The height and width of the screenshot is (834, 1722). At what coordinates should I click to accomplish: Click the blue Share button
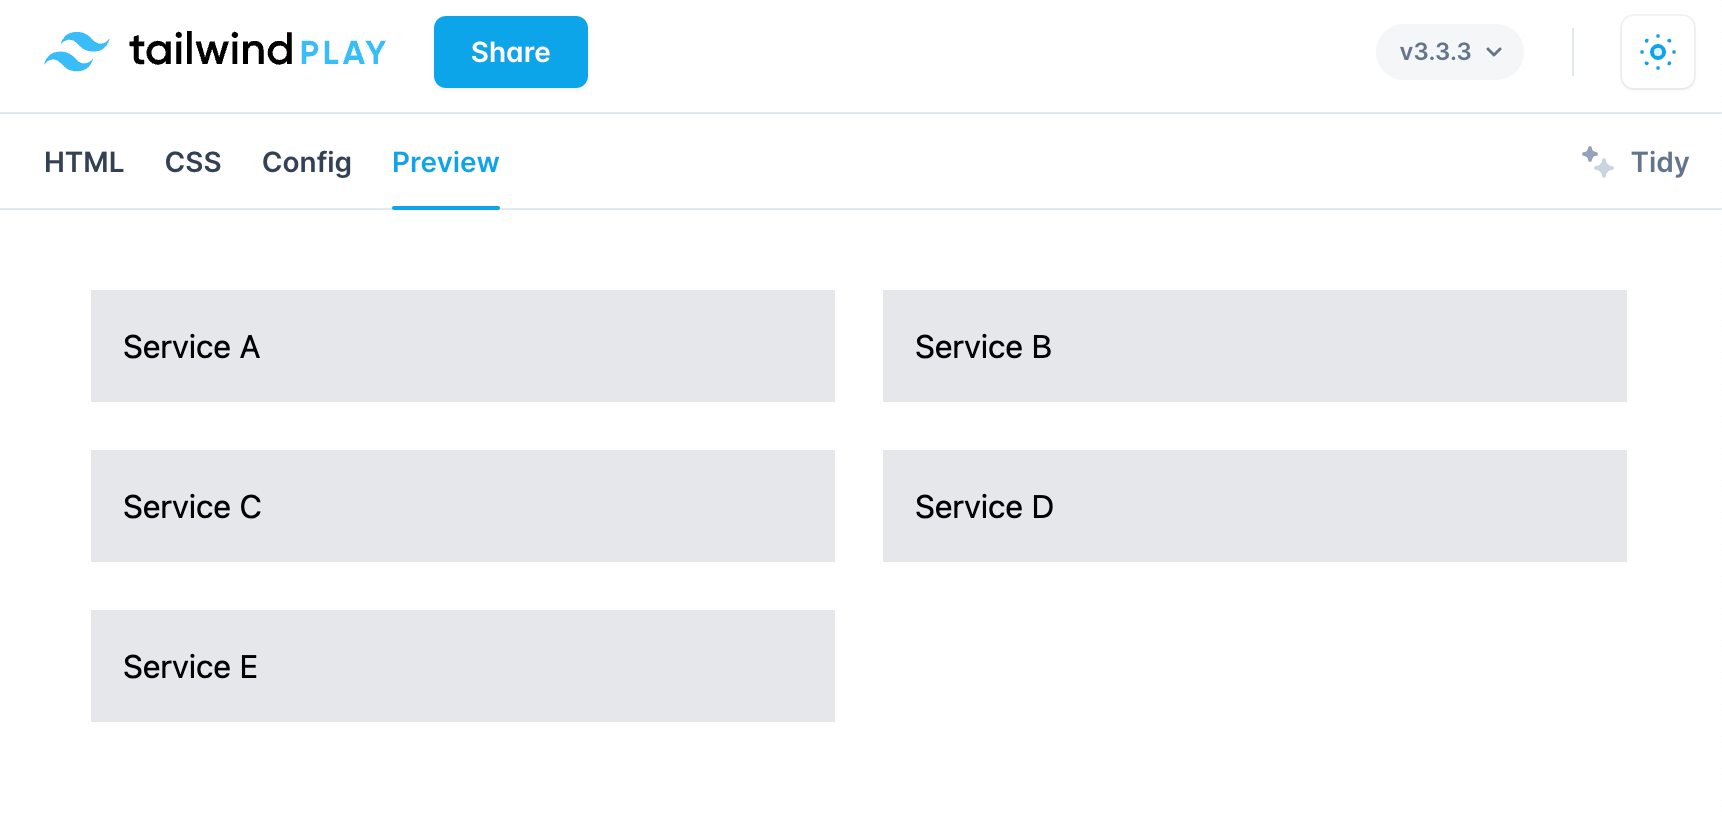(510, 52)
